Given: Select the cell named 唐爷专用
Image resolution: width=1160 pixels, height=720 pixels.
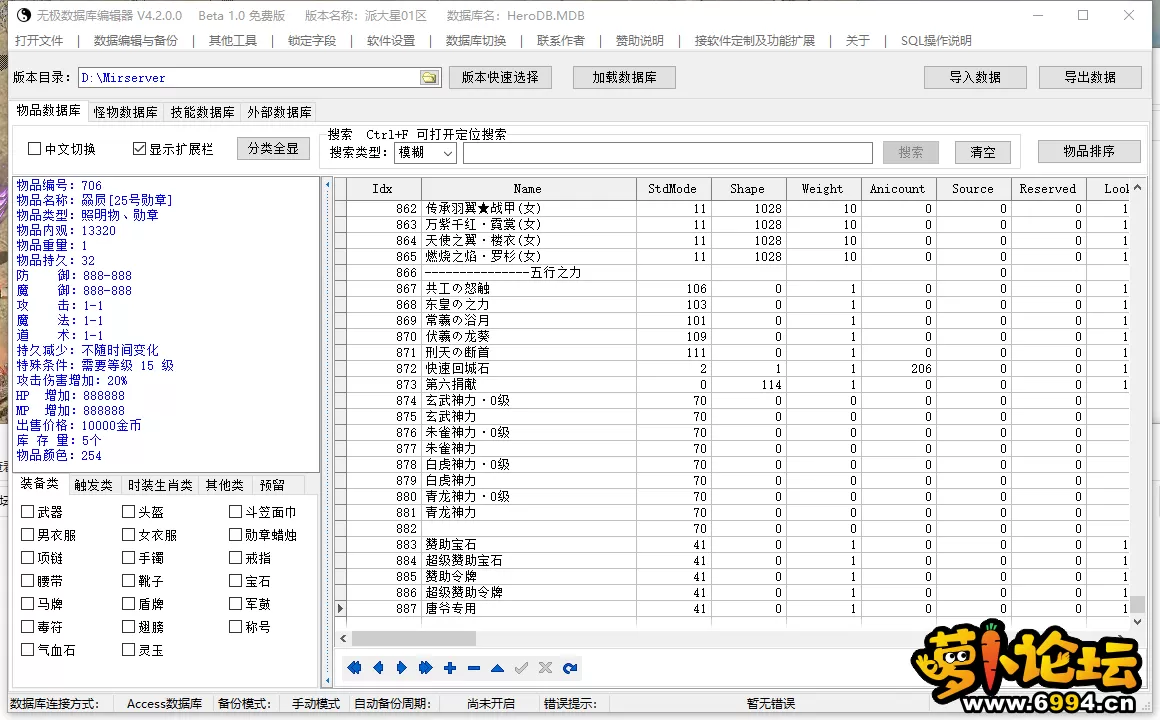Looking at the screenshot, I should pos(529,608).
